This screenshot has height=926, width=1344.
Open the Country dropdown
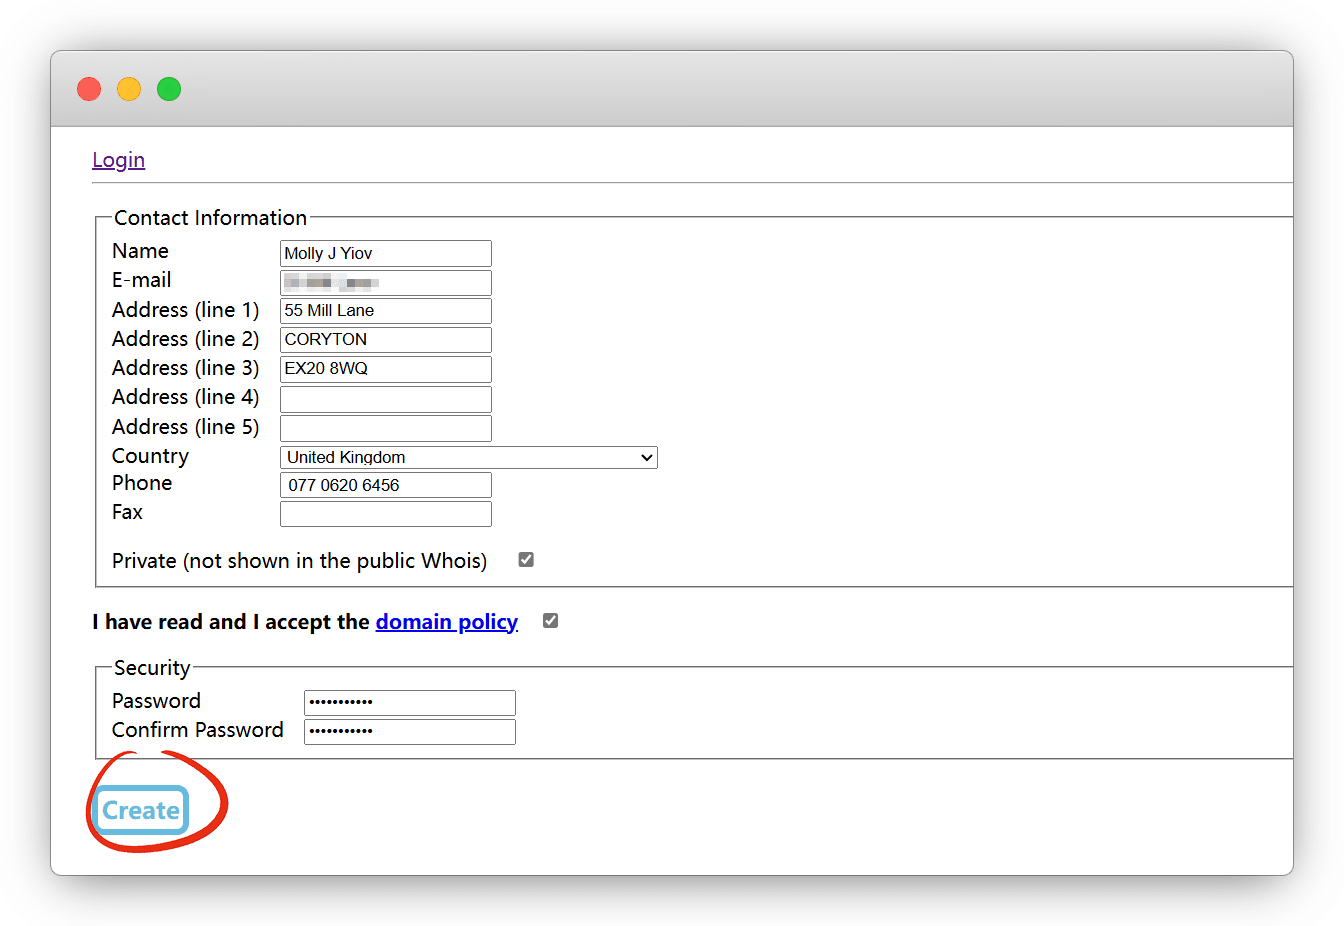(x=468, y=457)
